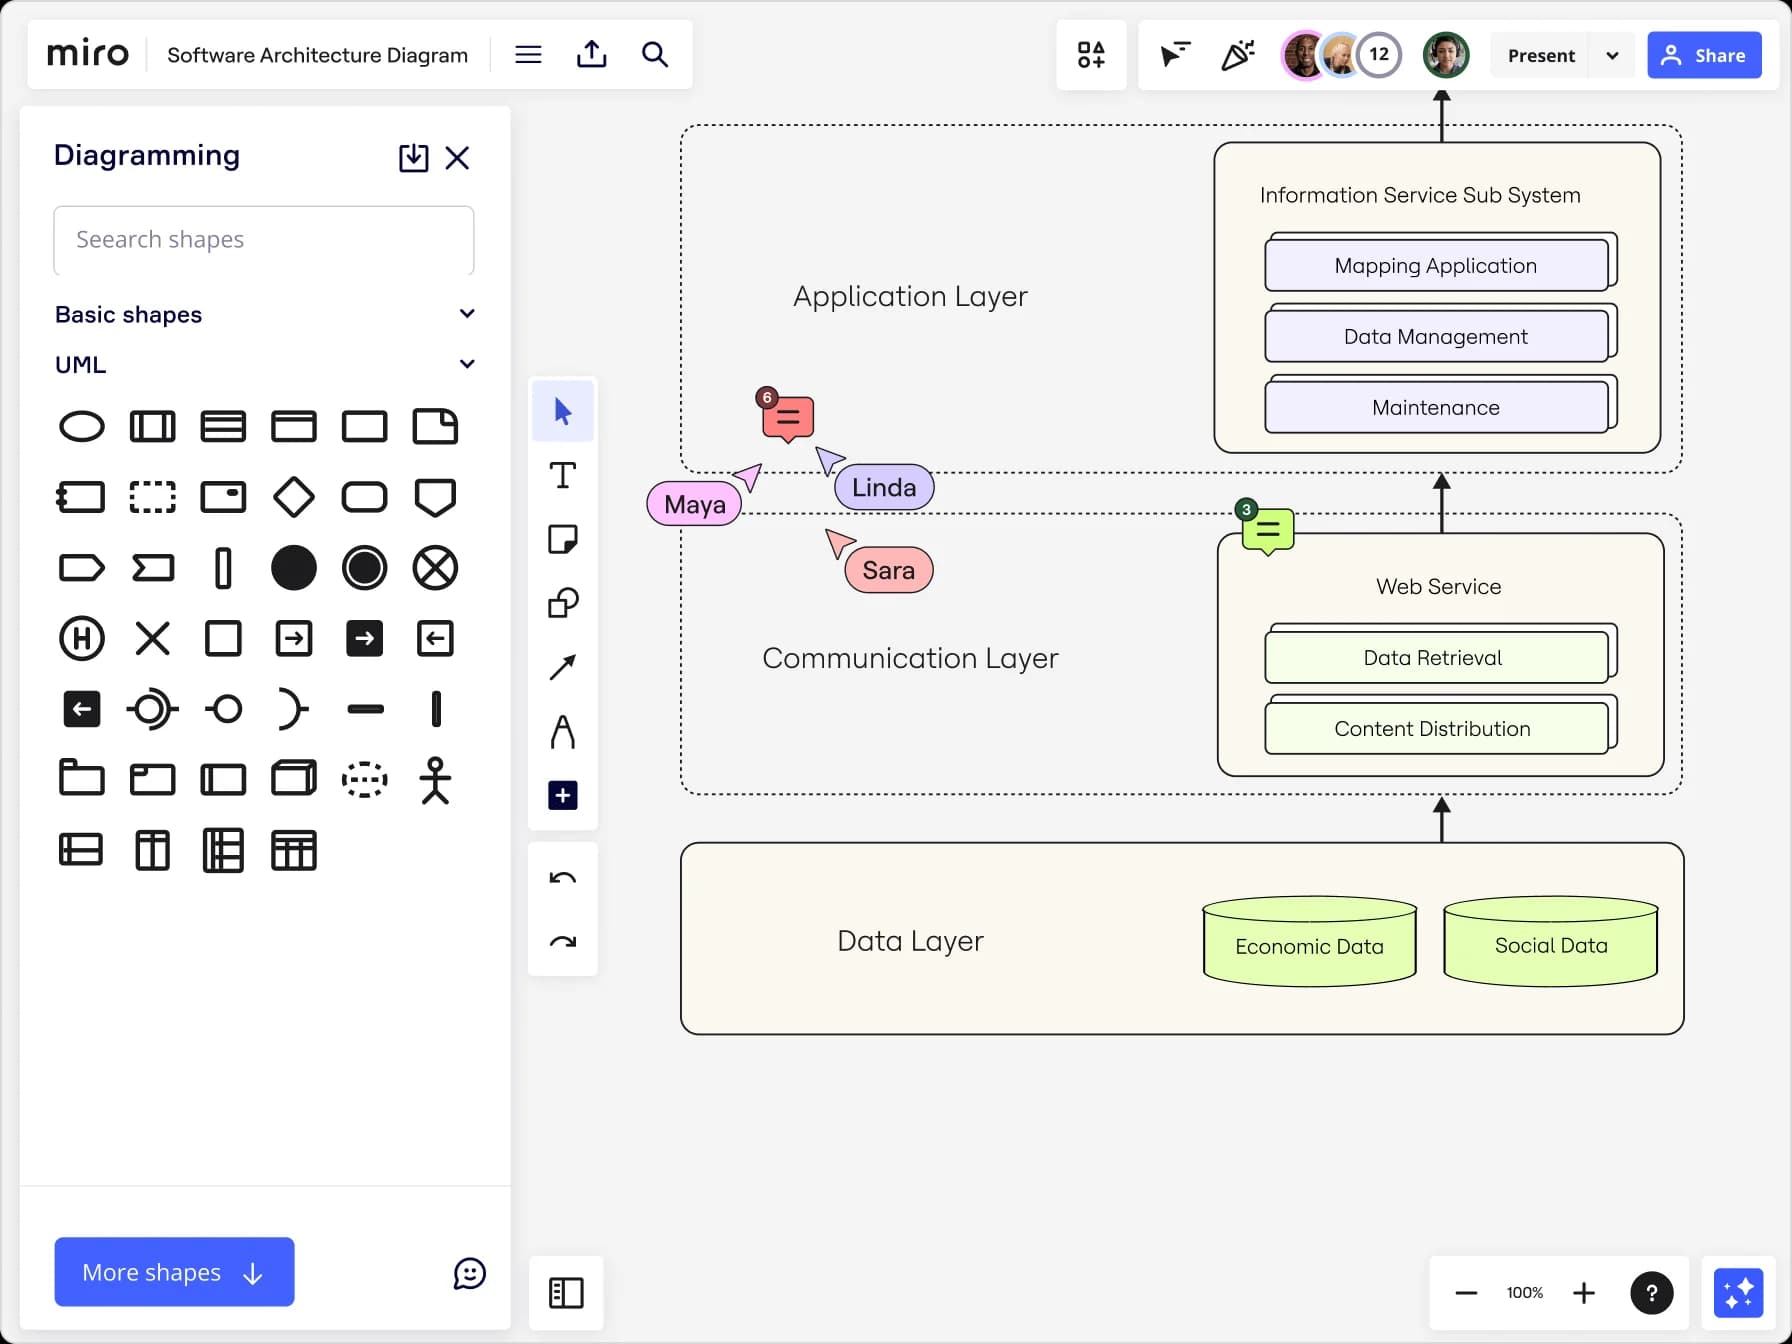Click the redo arrow

point(563,942)
